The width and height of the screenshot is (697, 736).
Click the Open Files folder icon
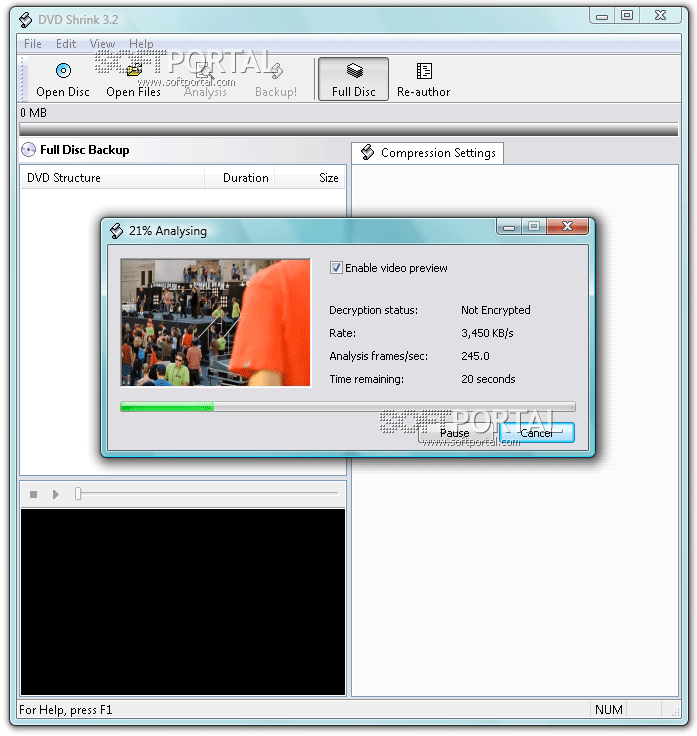coord(133,71)
